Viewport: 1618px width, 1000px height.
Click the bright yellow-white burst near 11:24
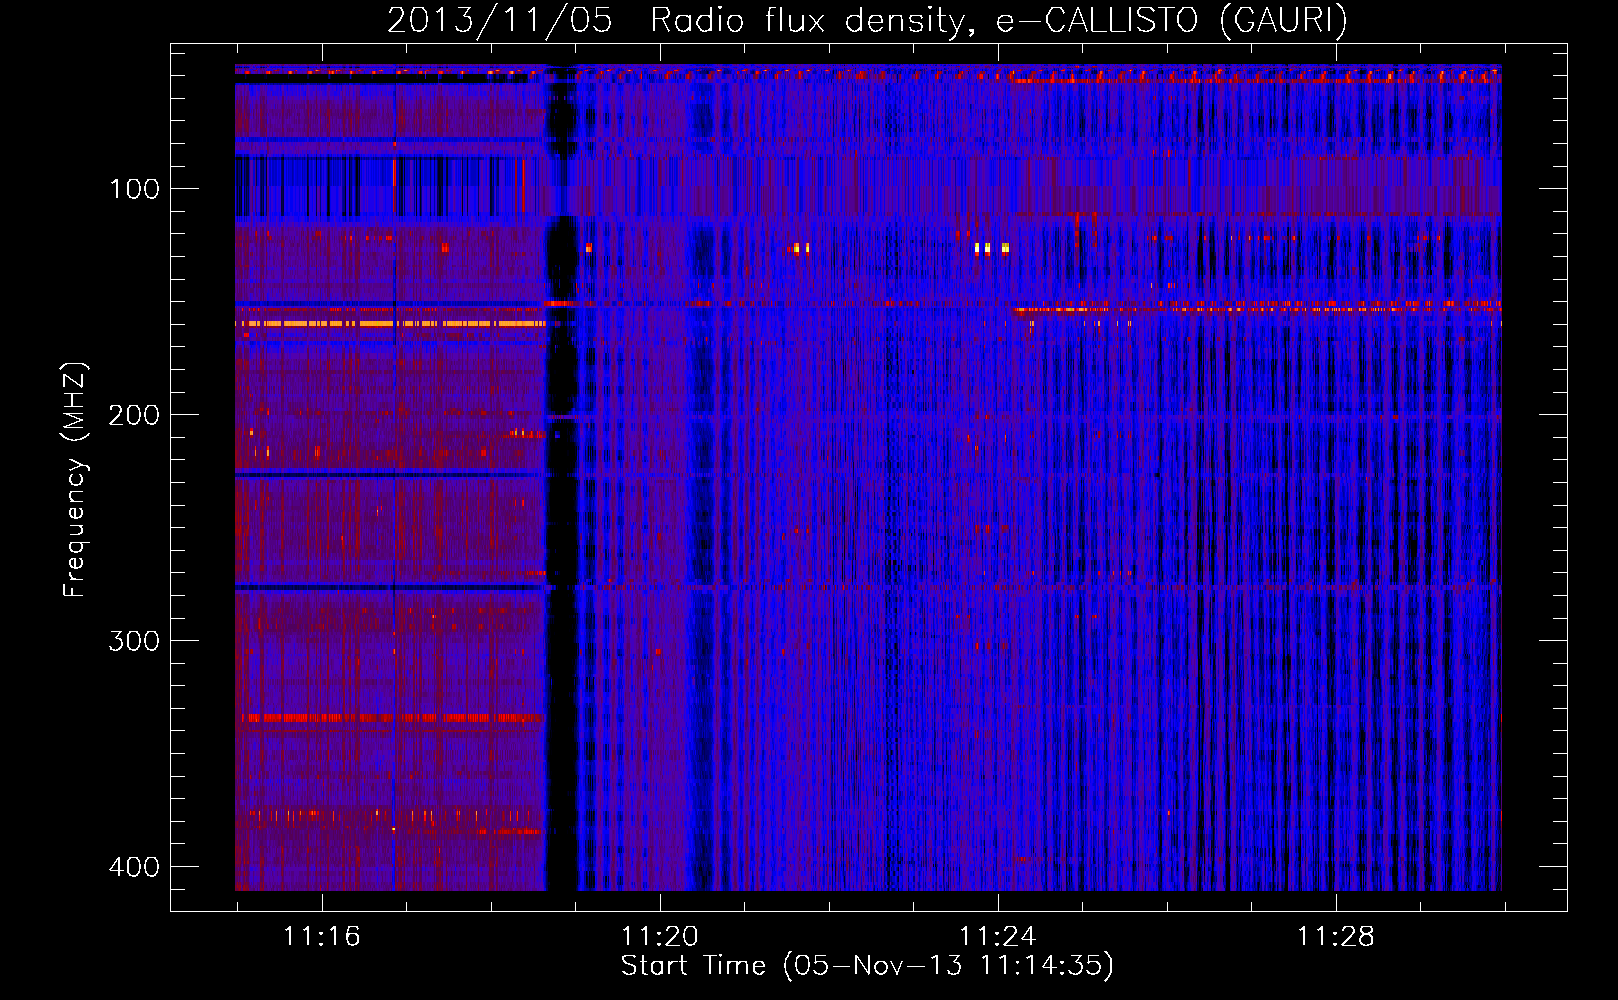tap(991, 248)
